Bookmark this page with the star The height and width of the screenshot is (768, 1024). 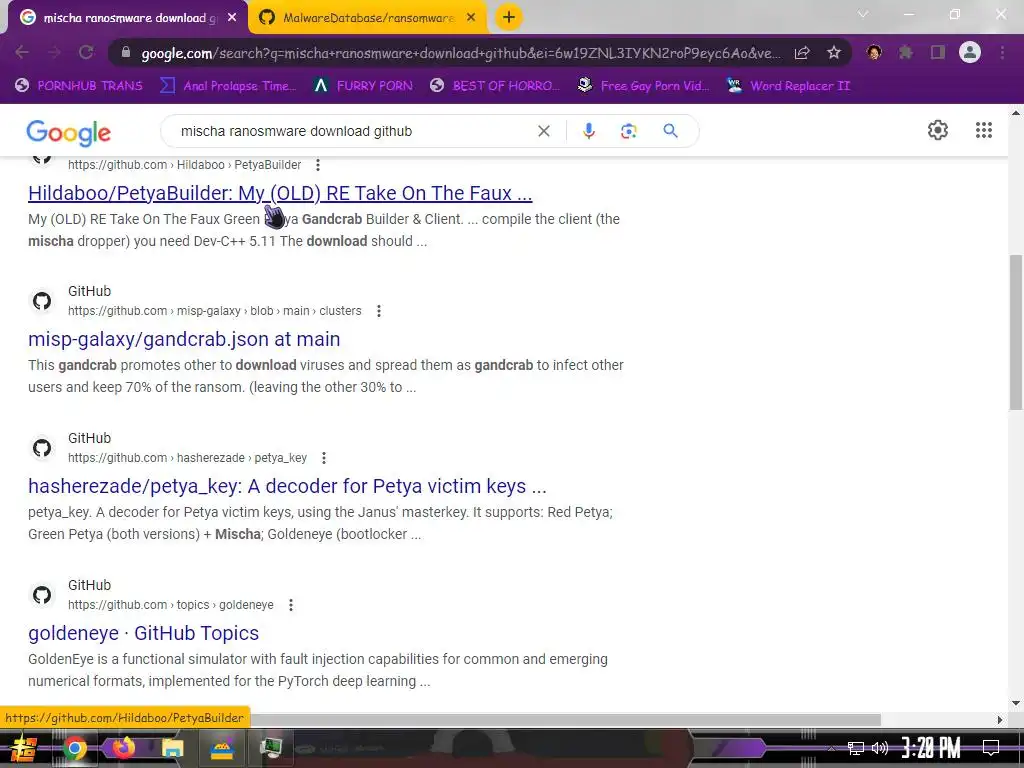click(834, 53)
